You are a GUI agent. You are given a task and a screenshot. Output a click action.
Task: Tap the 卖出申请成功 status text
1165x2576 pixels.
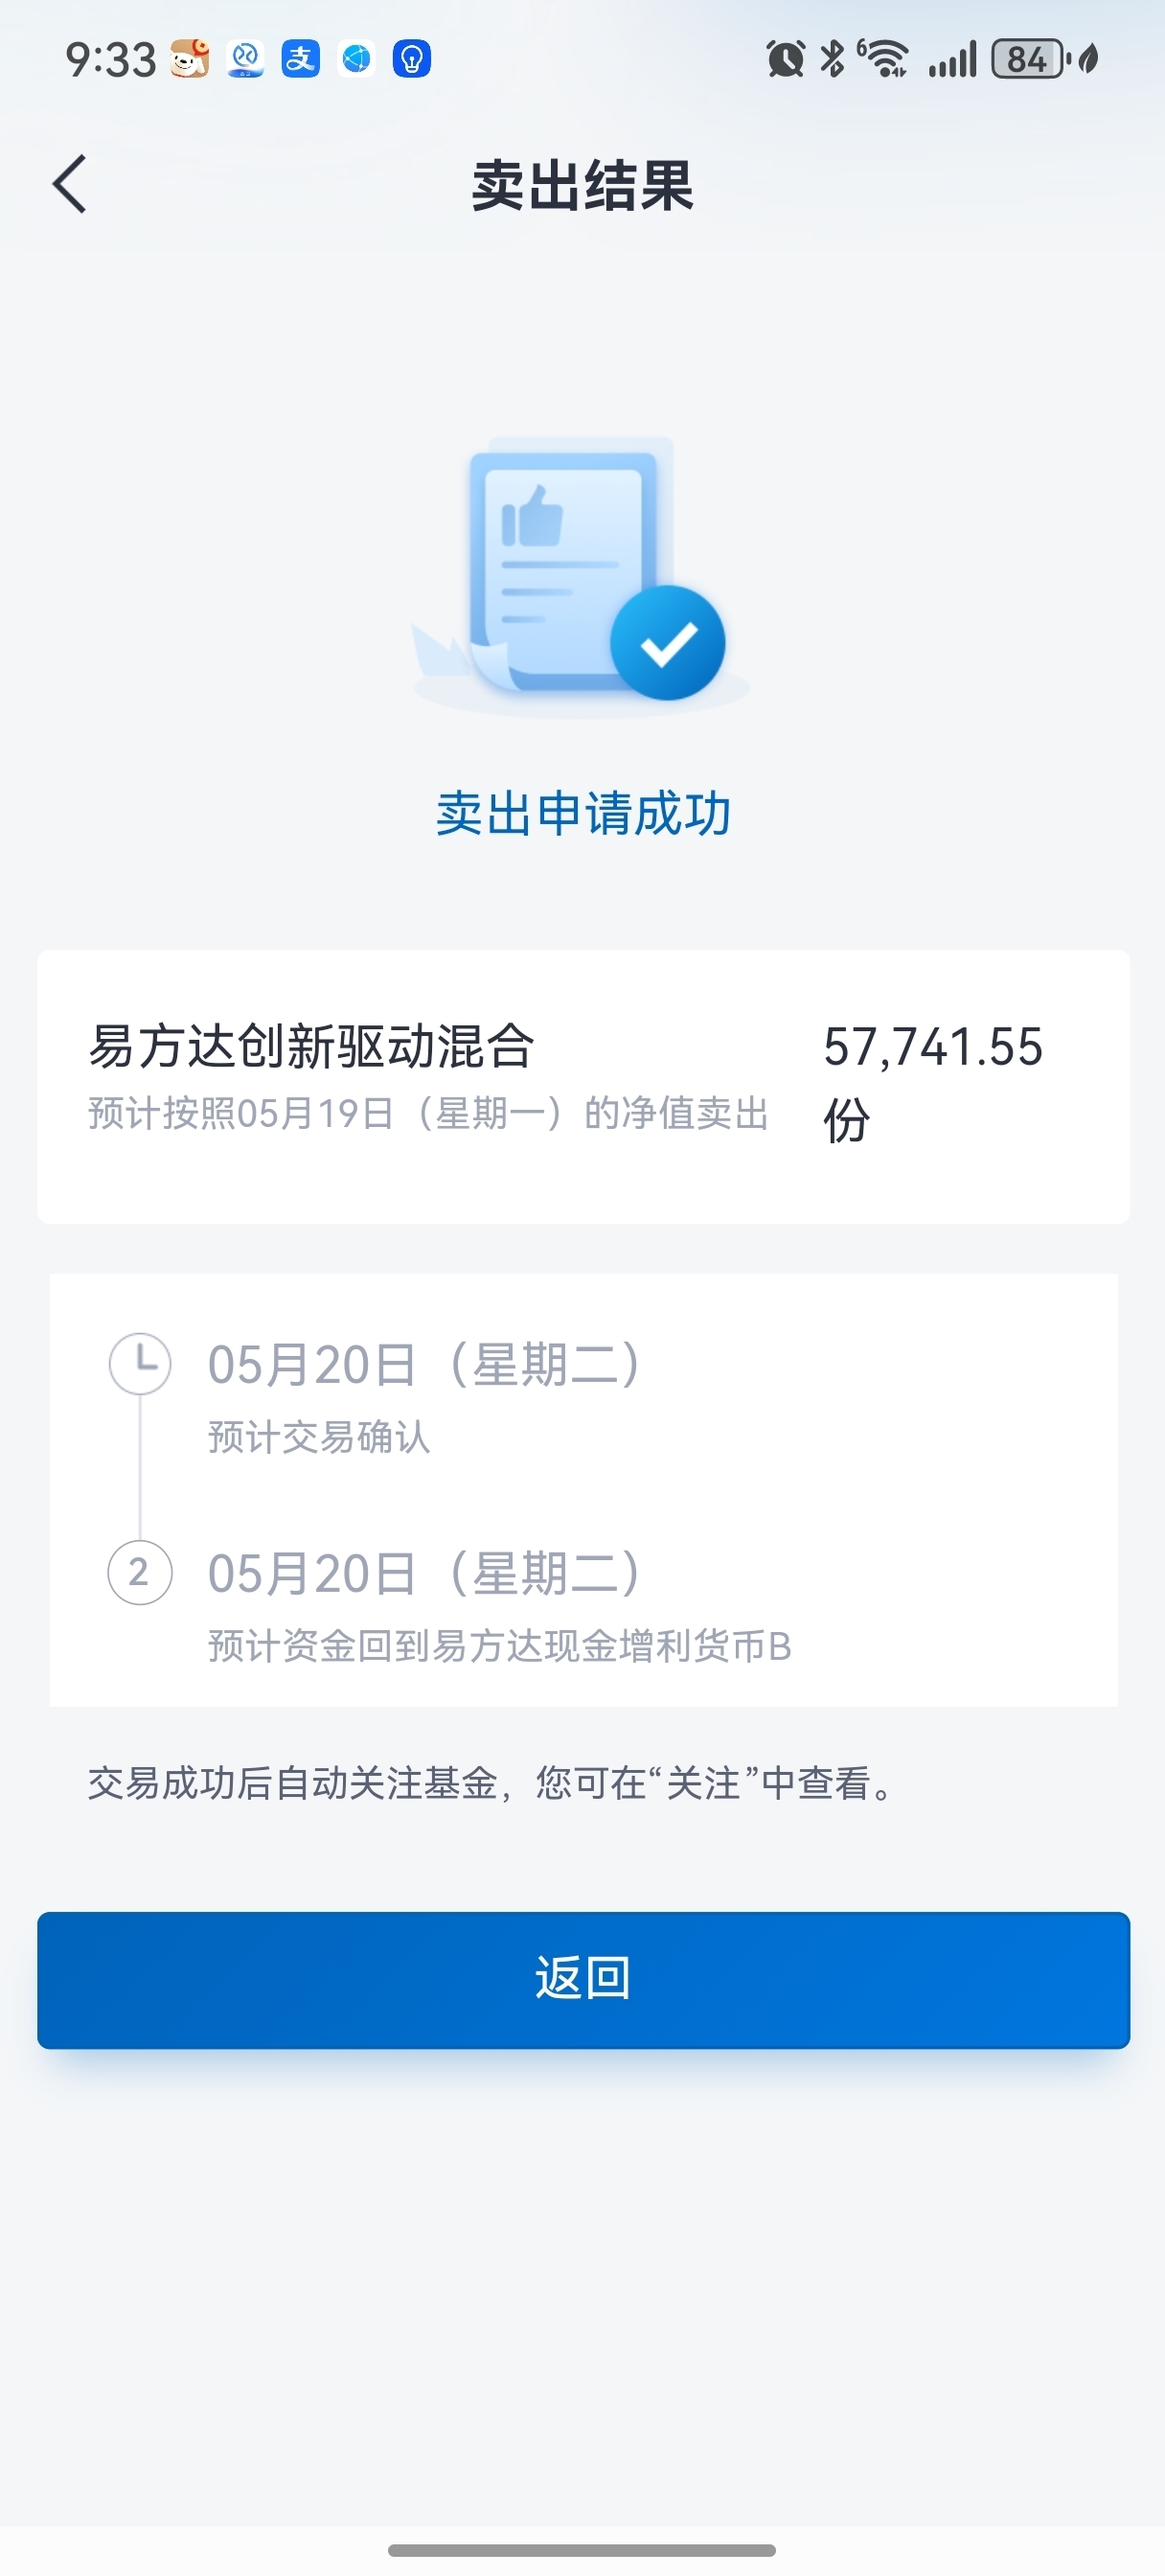[x=584, y=813]
